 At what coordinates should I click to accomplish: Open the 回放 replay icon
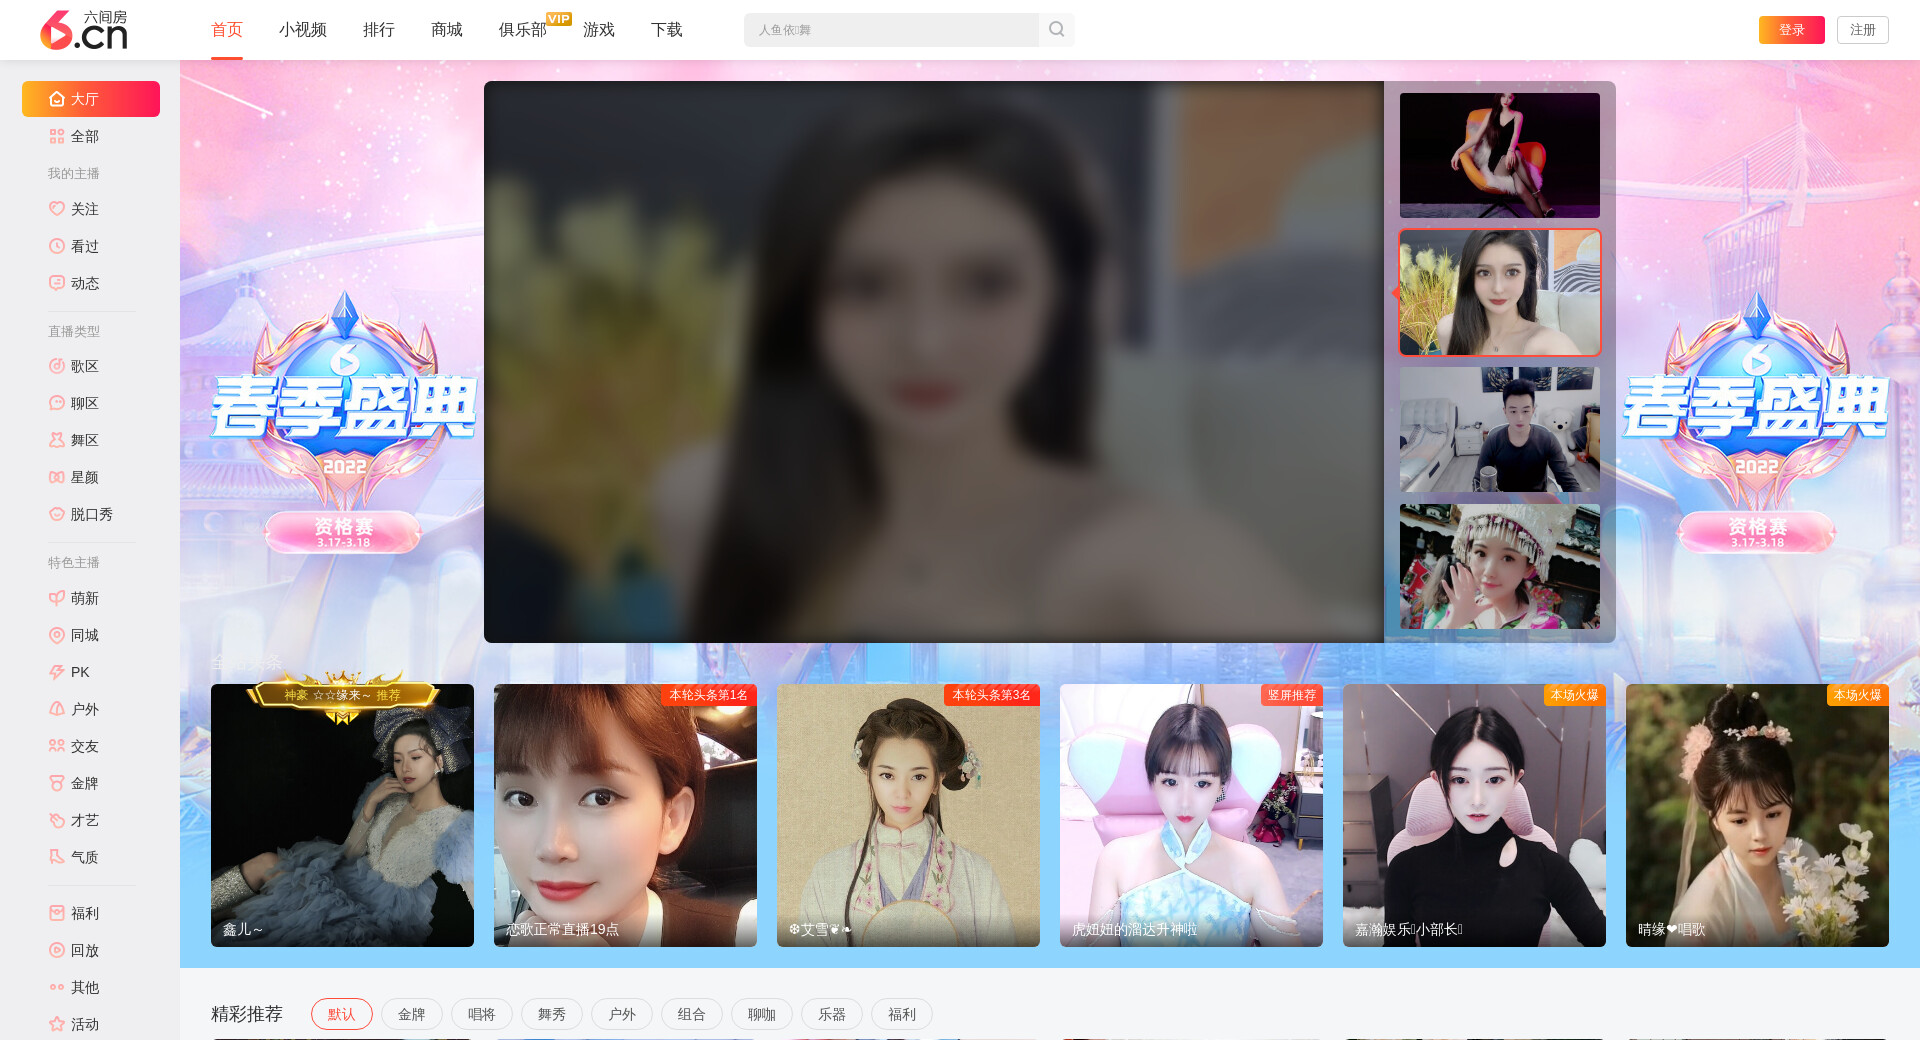tap(57, 950)
